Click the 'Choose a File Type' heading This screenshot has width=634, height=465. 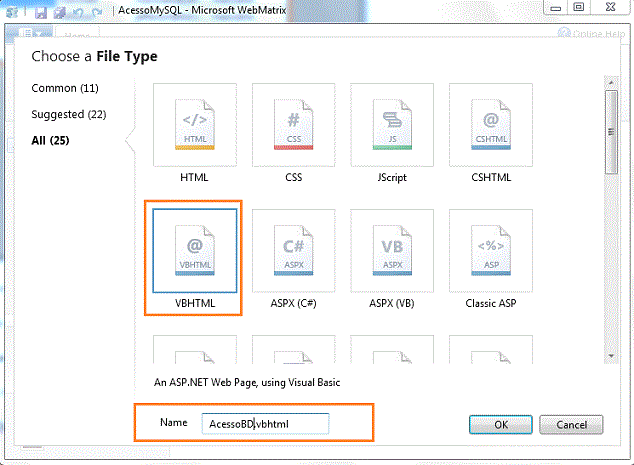coord(94,56)
